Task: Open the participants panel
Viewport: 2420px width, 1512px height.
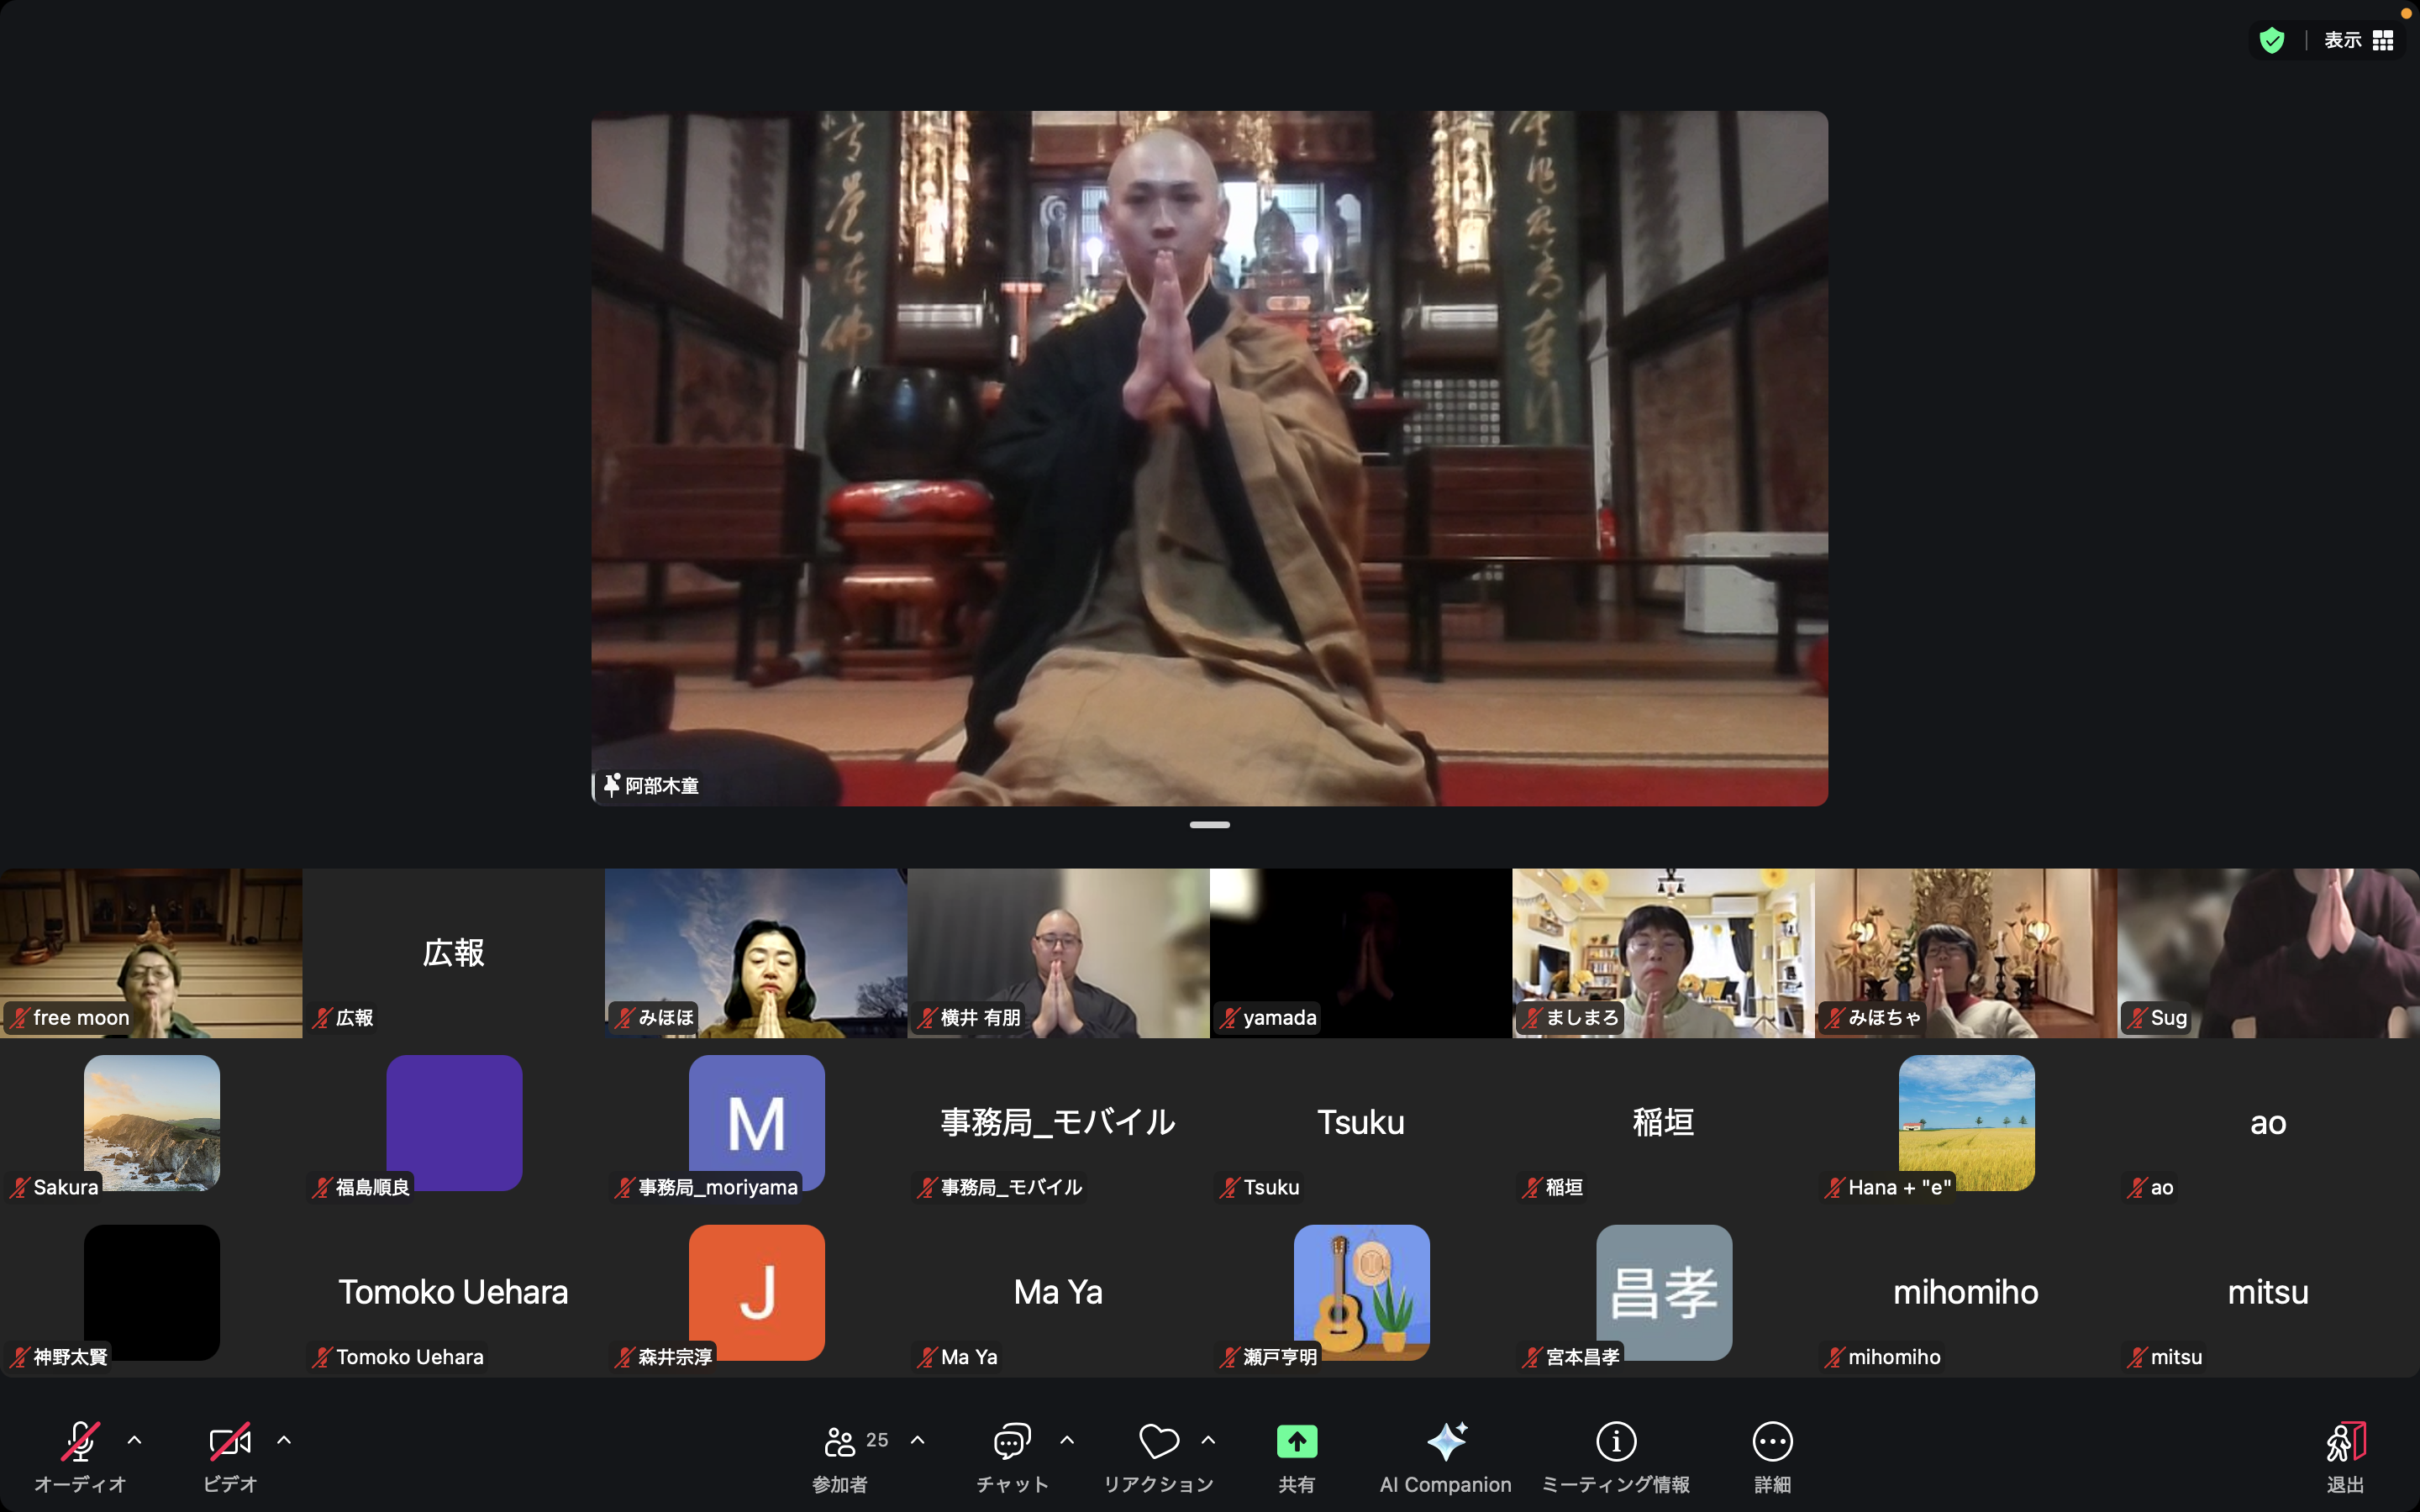Action: 840,1441
